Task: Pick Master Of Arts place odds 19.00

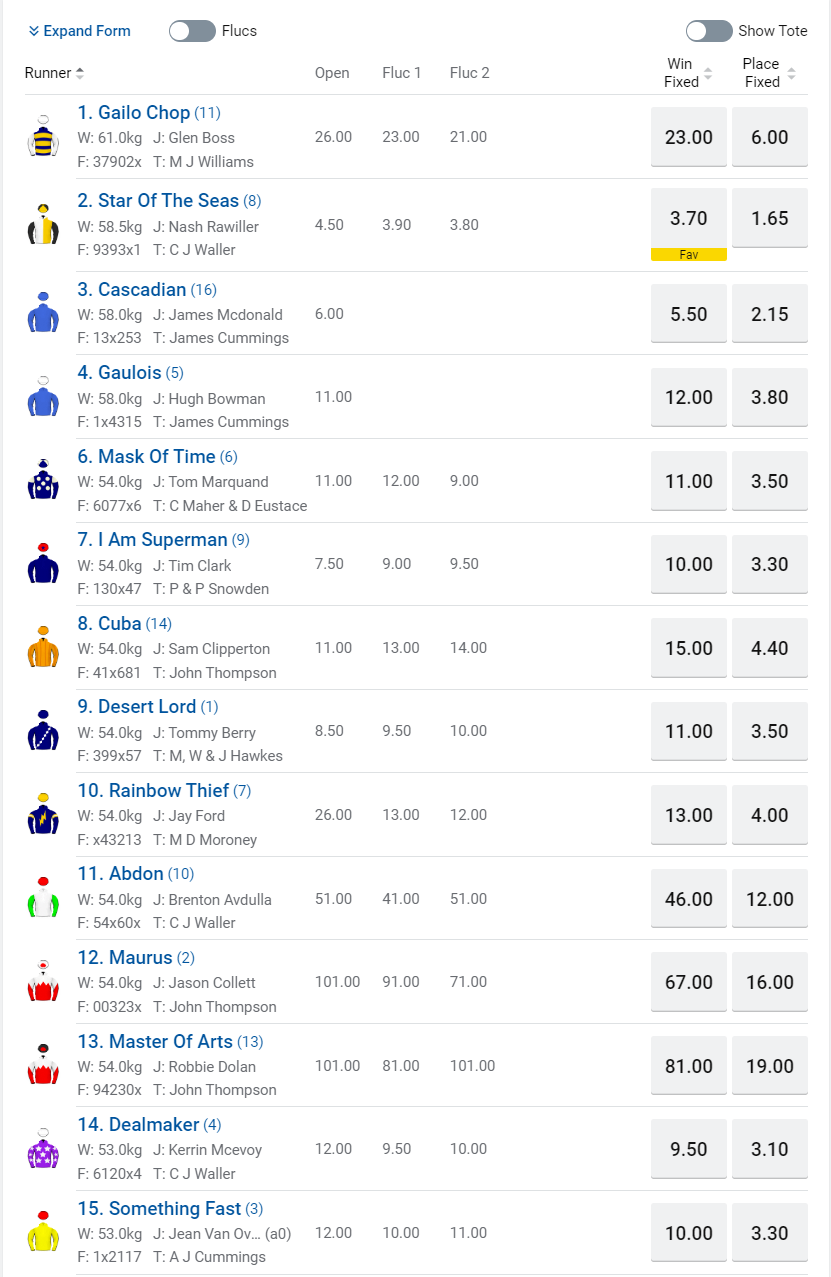Action: [770, 1066]
